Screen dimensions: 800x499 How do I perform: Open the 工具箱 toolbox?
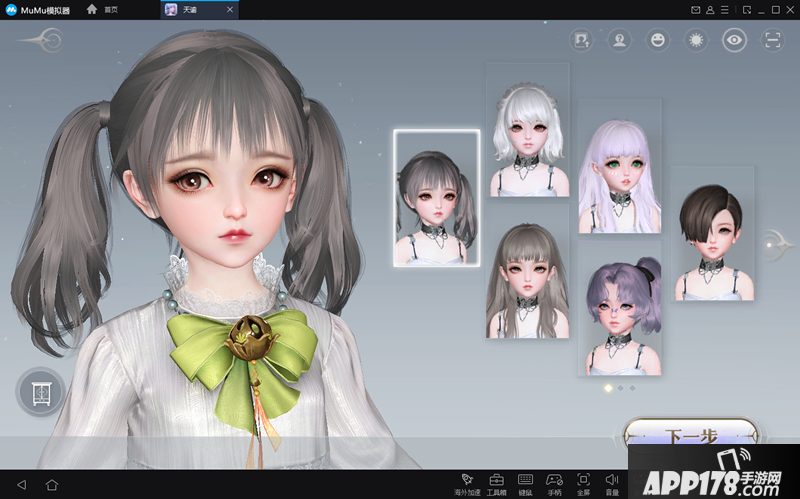pyautogui.click(x=496, y=484)
